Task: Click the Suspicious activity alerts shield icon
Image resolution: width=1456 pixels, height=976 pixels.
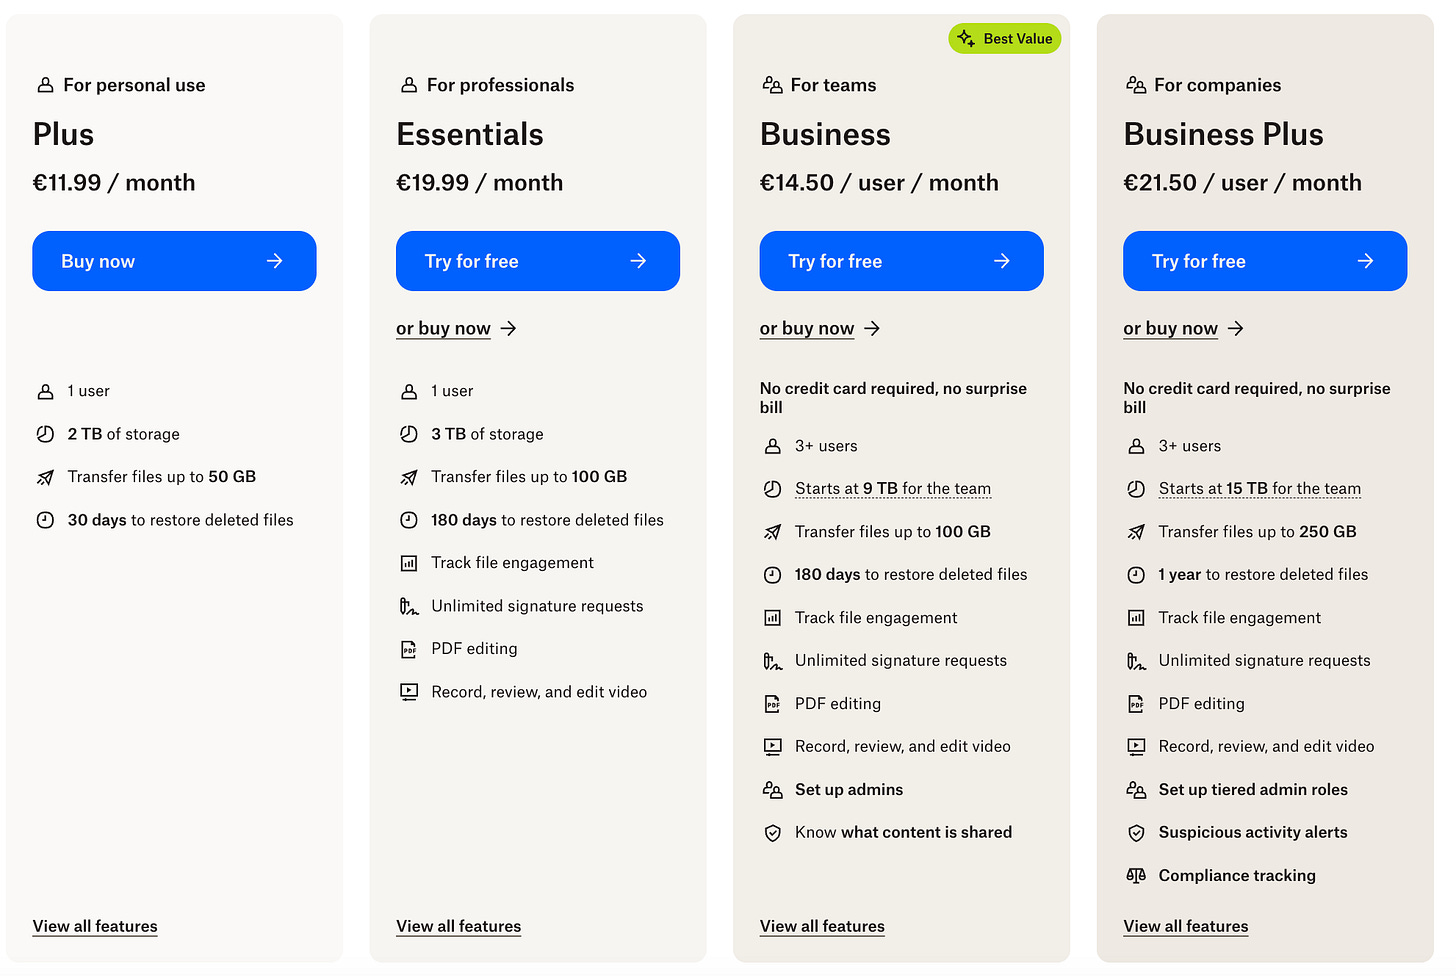Action: pyautogui.click(x=1136, y=833)
